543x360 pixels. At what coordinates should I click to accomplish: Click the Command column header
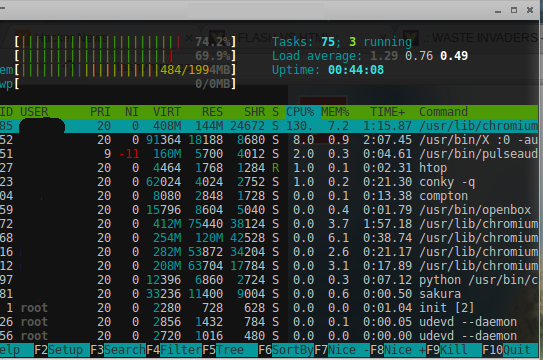(x=443, y=112)
